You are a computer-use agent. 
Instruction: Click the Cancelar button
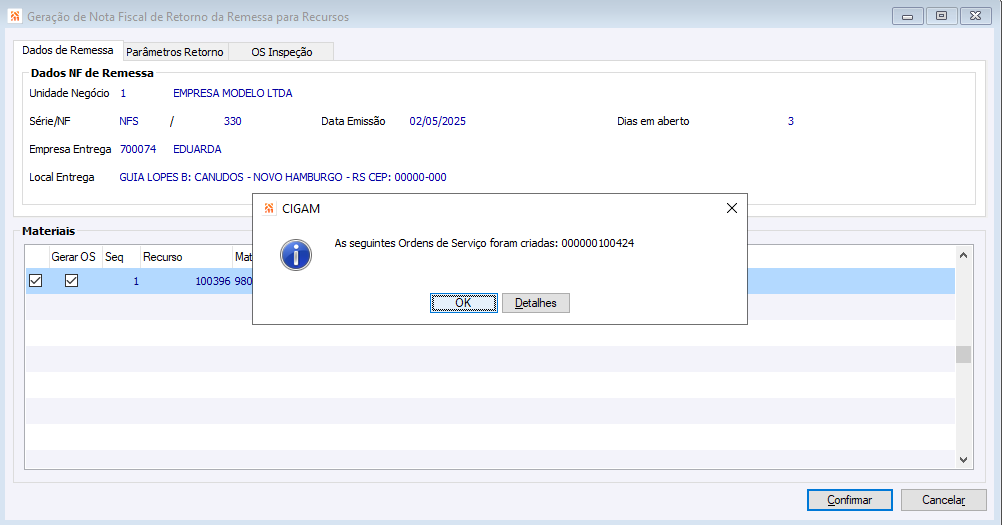pyautogui.click(x=943, y=500)
